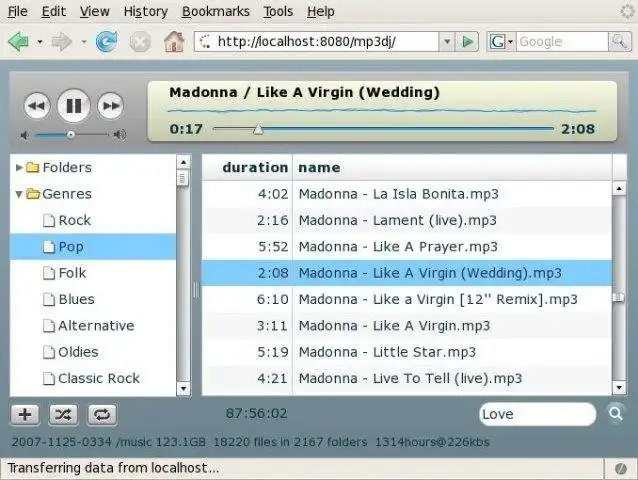Skip to next track with forward button
This screenshot has width=638, height=480.
point(111,106)
